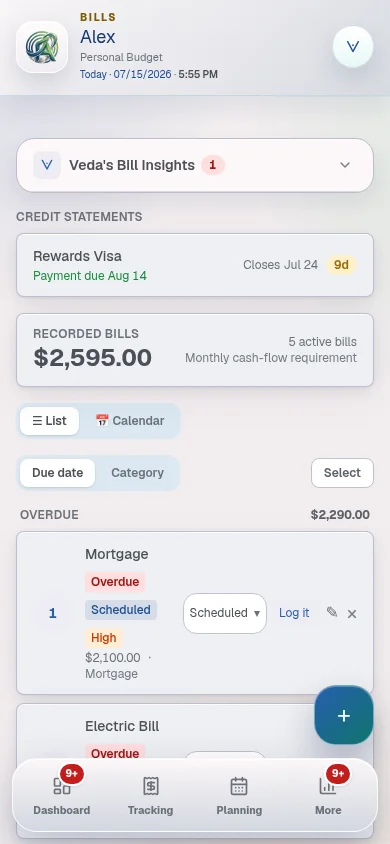Switch to List view
Screen dimensions: 390x844
tap(49, 421)
